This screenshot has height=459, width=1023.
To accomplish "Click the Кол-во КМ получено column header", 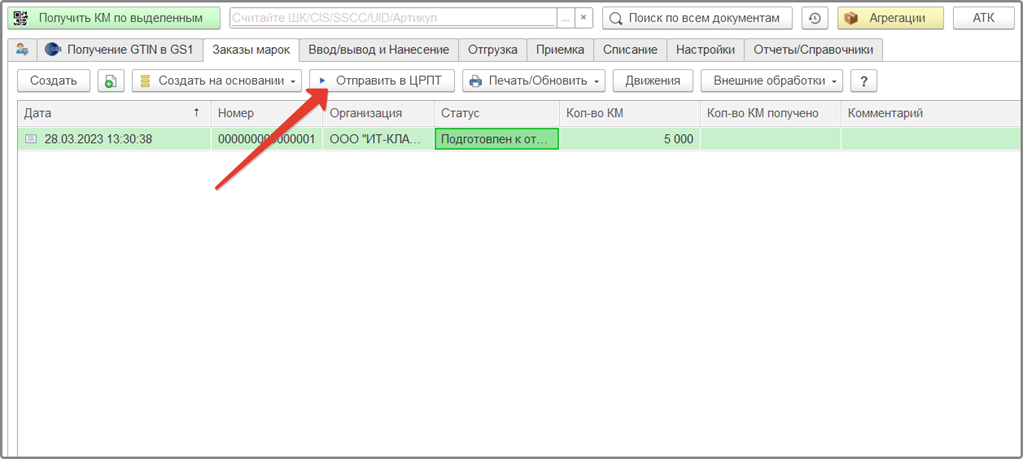I will click(771, 113).
